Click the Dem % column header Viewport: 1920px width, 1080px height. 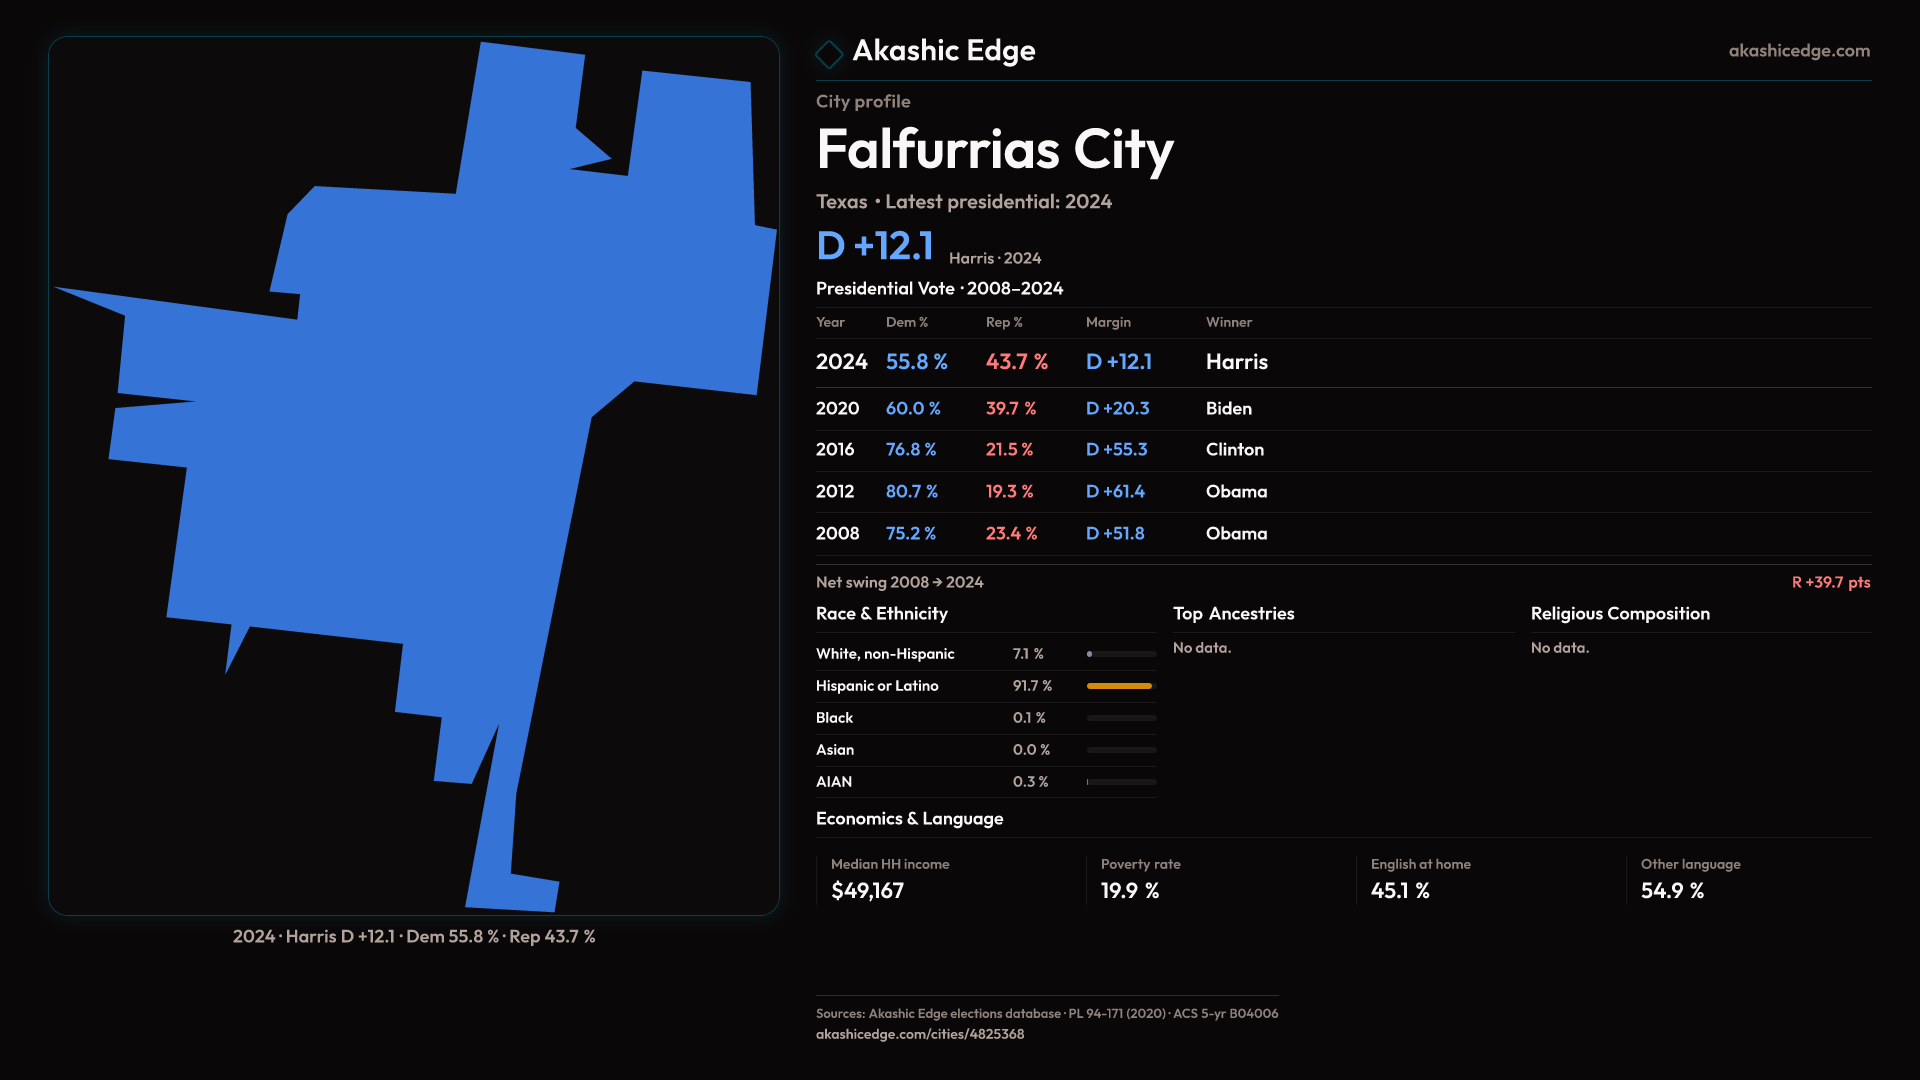[906, 322]
